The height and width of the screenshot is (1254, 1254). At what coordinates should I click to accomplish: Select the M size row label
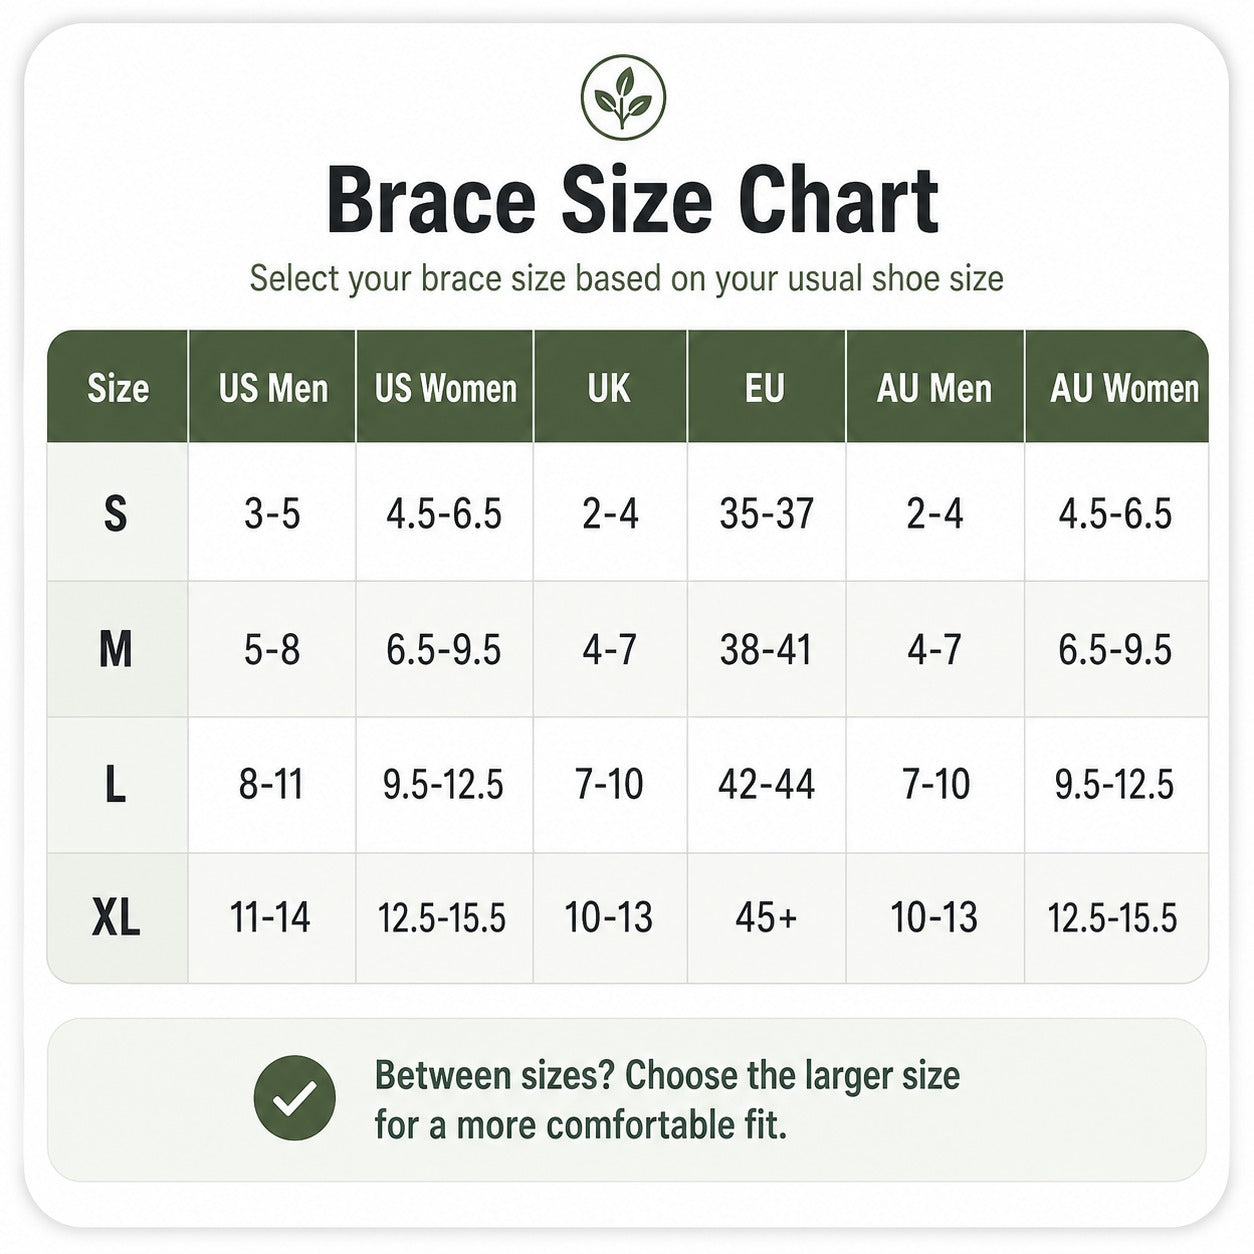[x=115, y=650]
